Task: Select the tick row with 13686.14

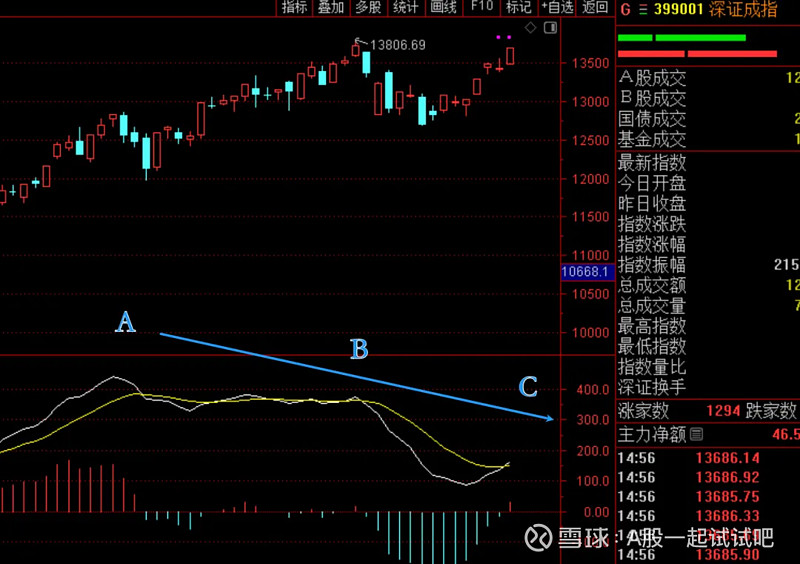Action: point(708,458)
